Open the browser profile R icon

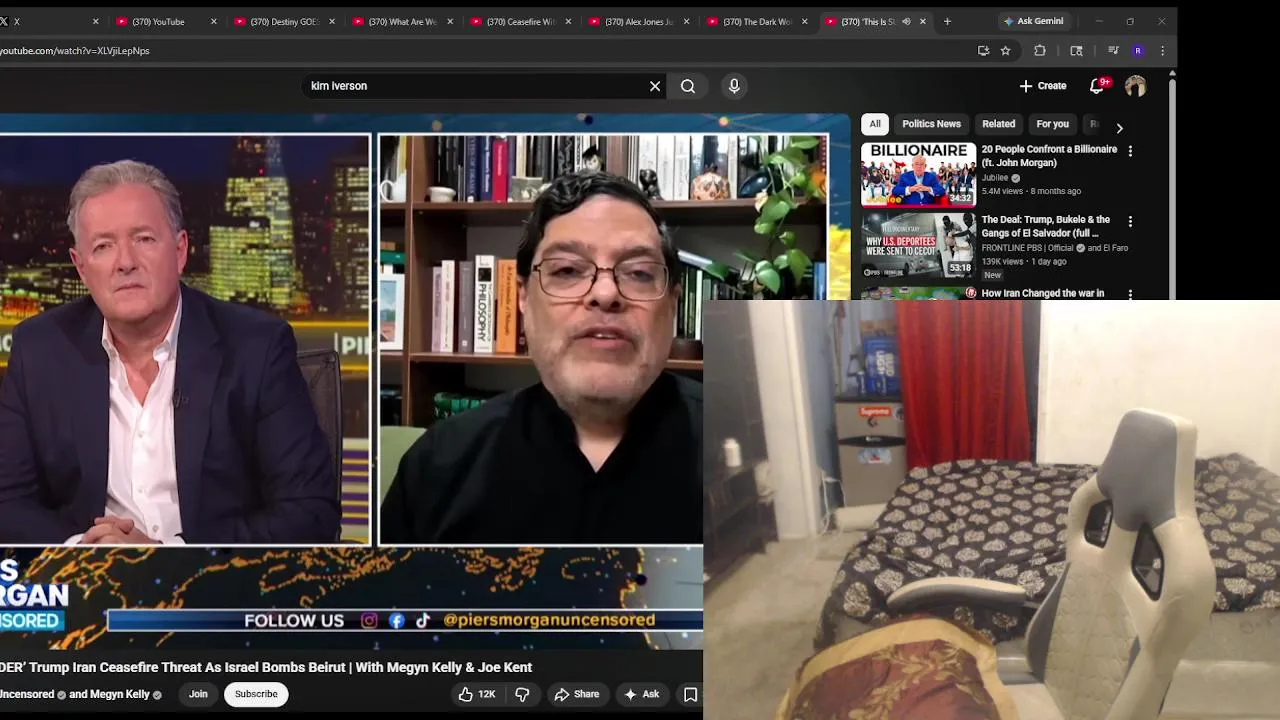tap(1138, 50)
